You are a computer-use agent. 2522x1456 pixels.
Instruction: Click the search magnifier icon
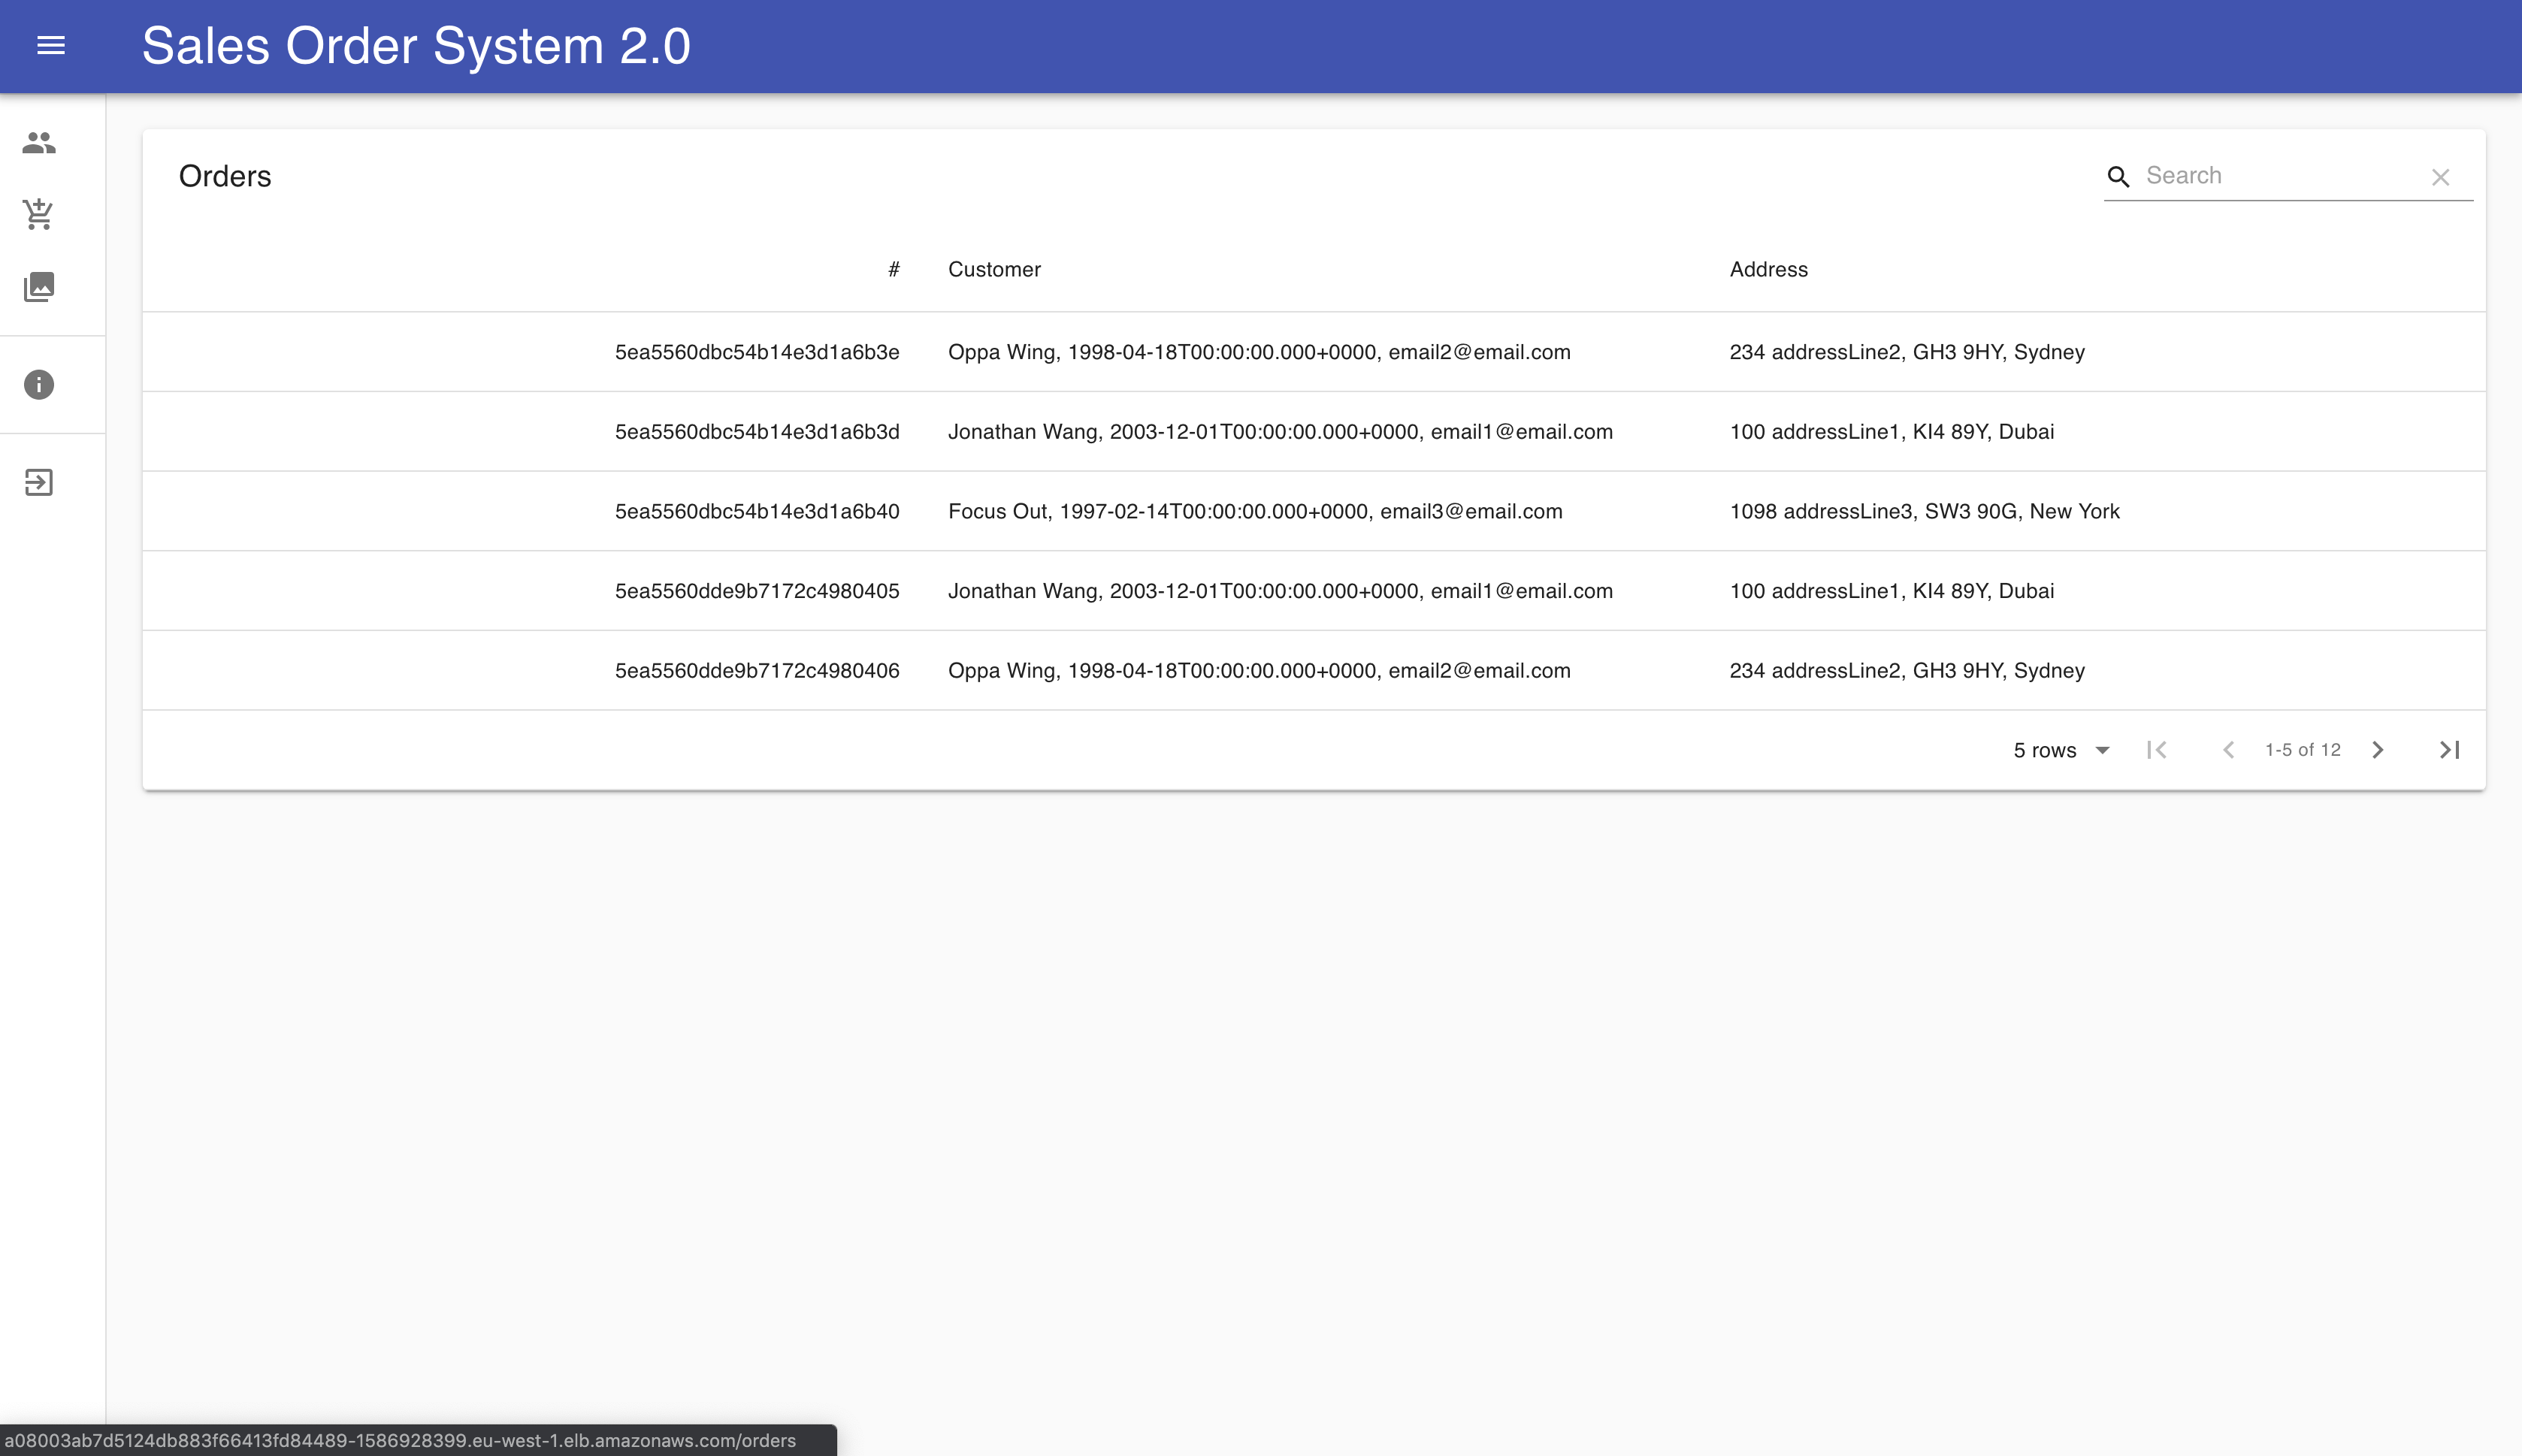2118,177
